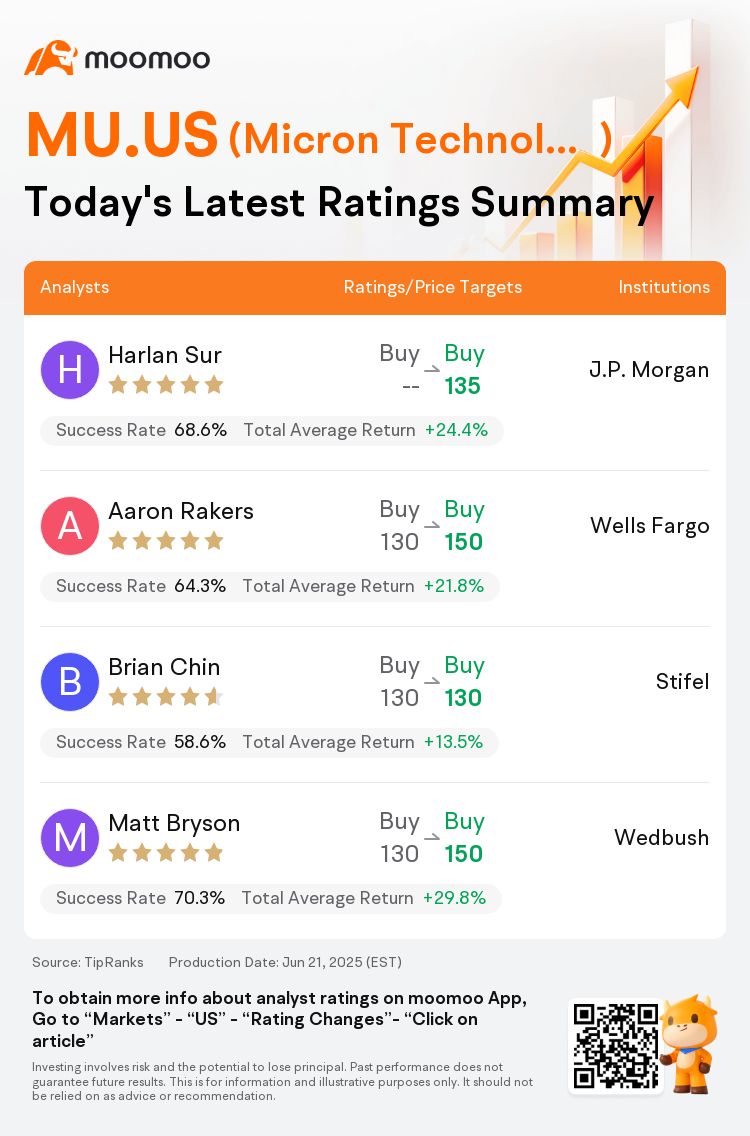Open the MU.US ticker title
Screen dimensions: 750x1136
click(122, 135)
